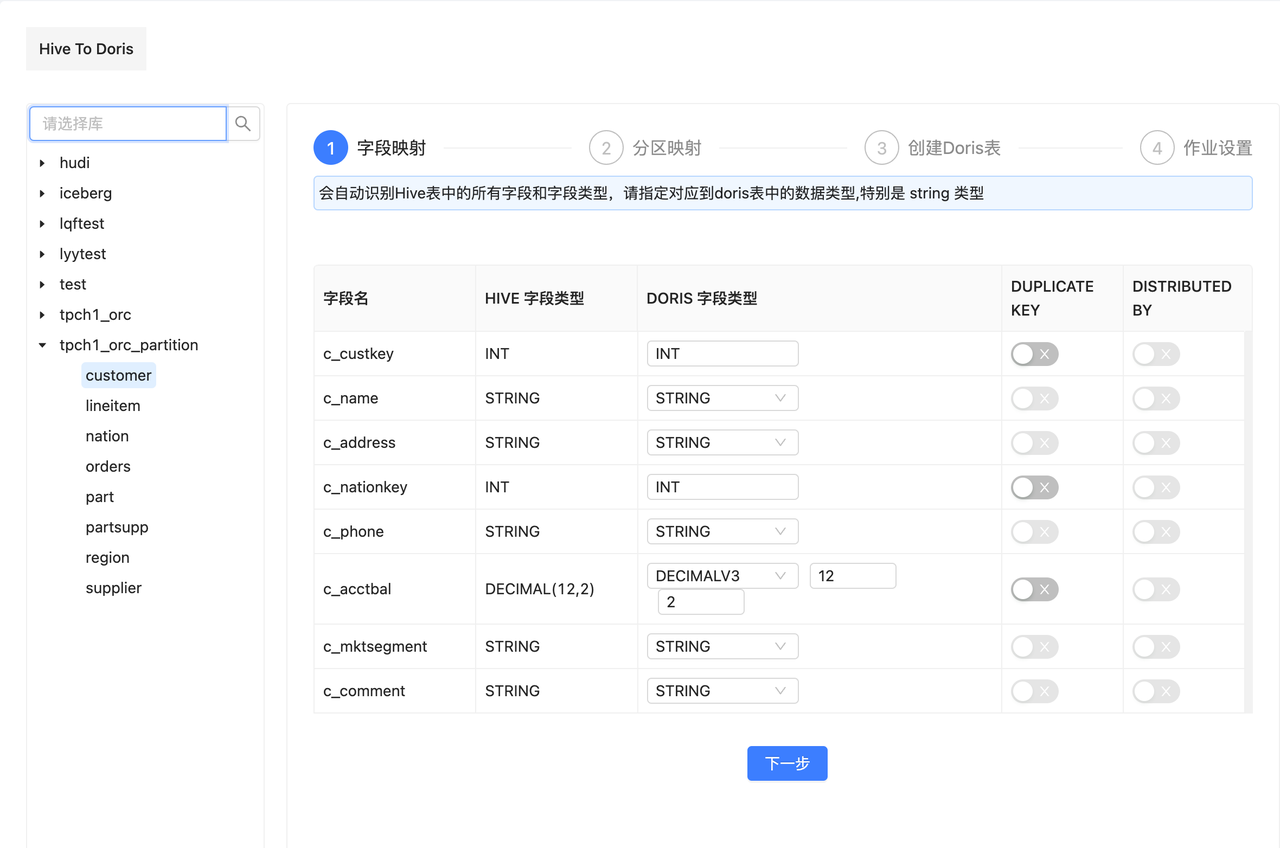Click the collapse arrow beside tpch1_orc_partition
The height and width of the screenshot is (848, 1280).
42,344
